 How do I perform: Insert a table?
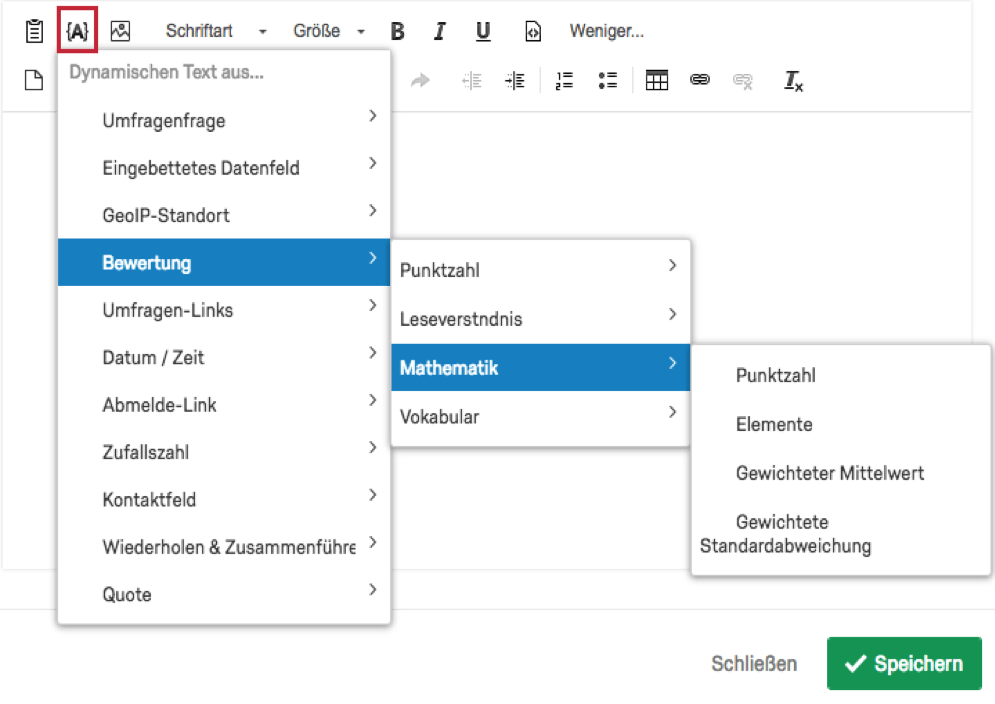coord(657,81)
